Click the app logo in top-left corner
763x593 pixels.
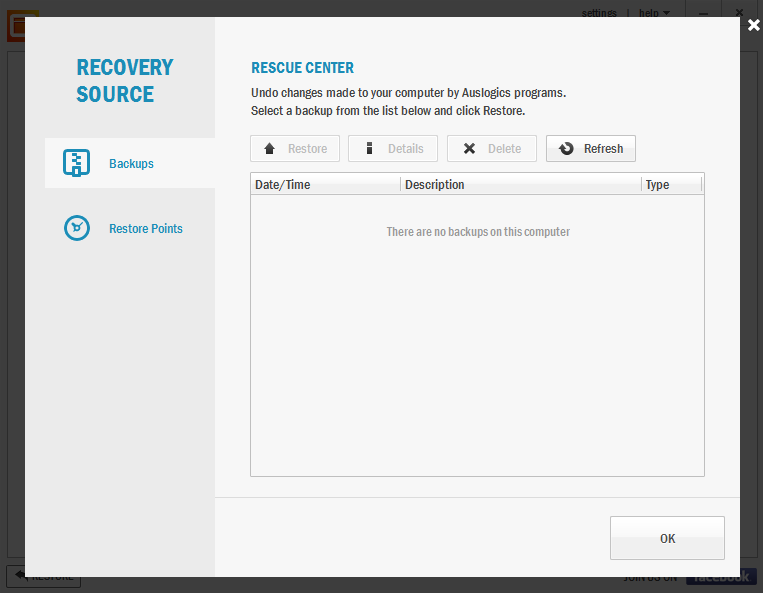coord(20,27)
